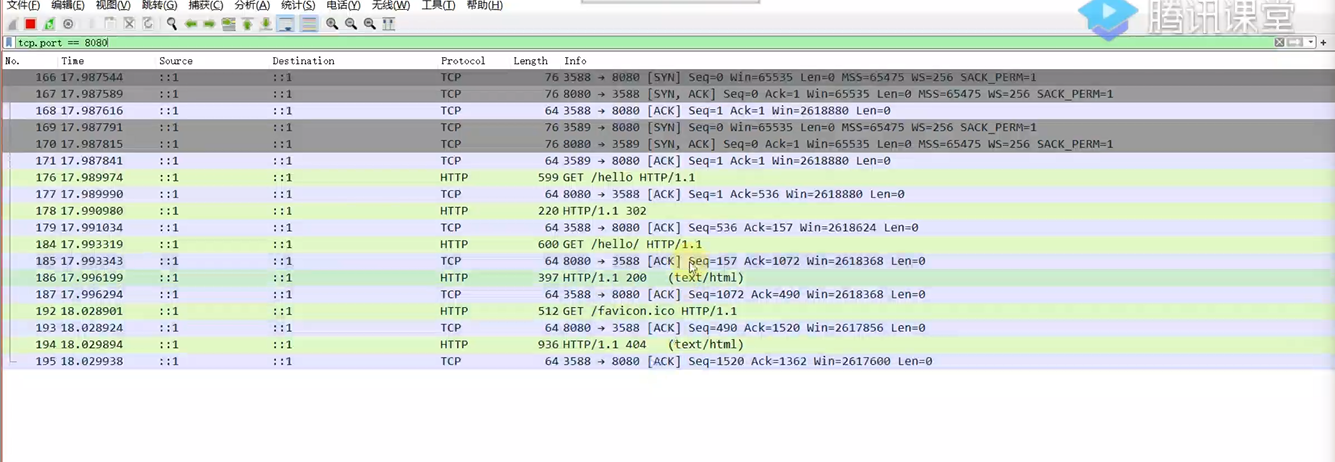This screenshot has width=1335, height=462.
Task: Zoom in on the packet list text
Action: [x=332, y=24]
